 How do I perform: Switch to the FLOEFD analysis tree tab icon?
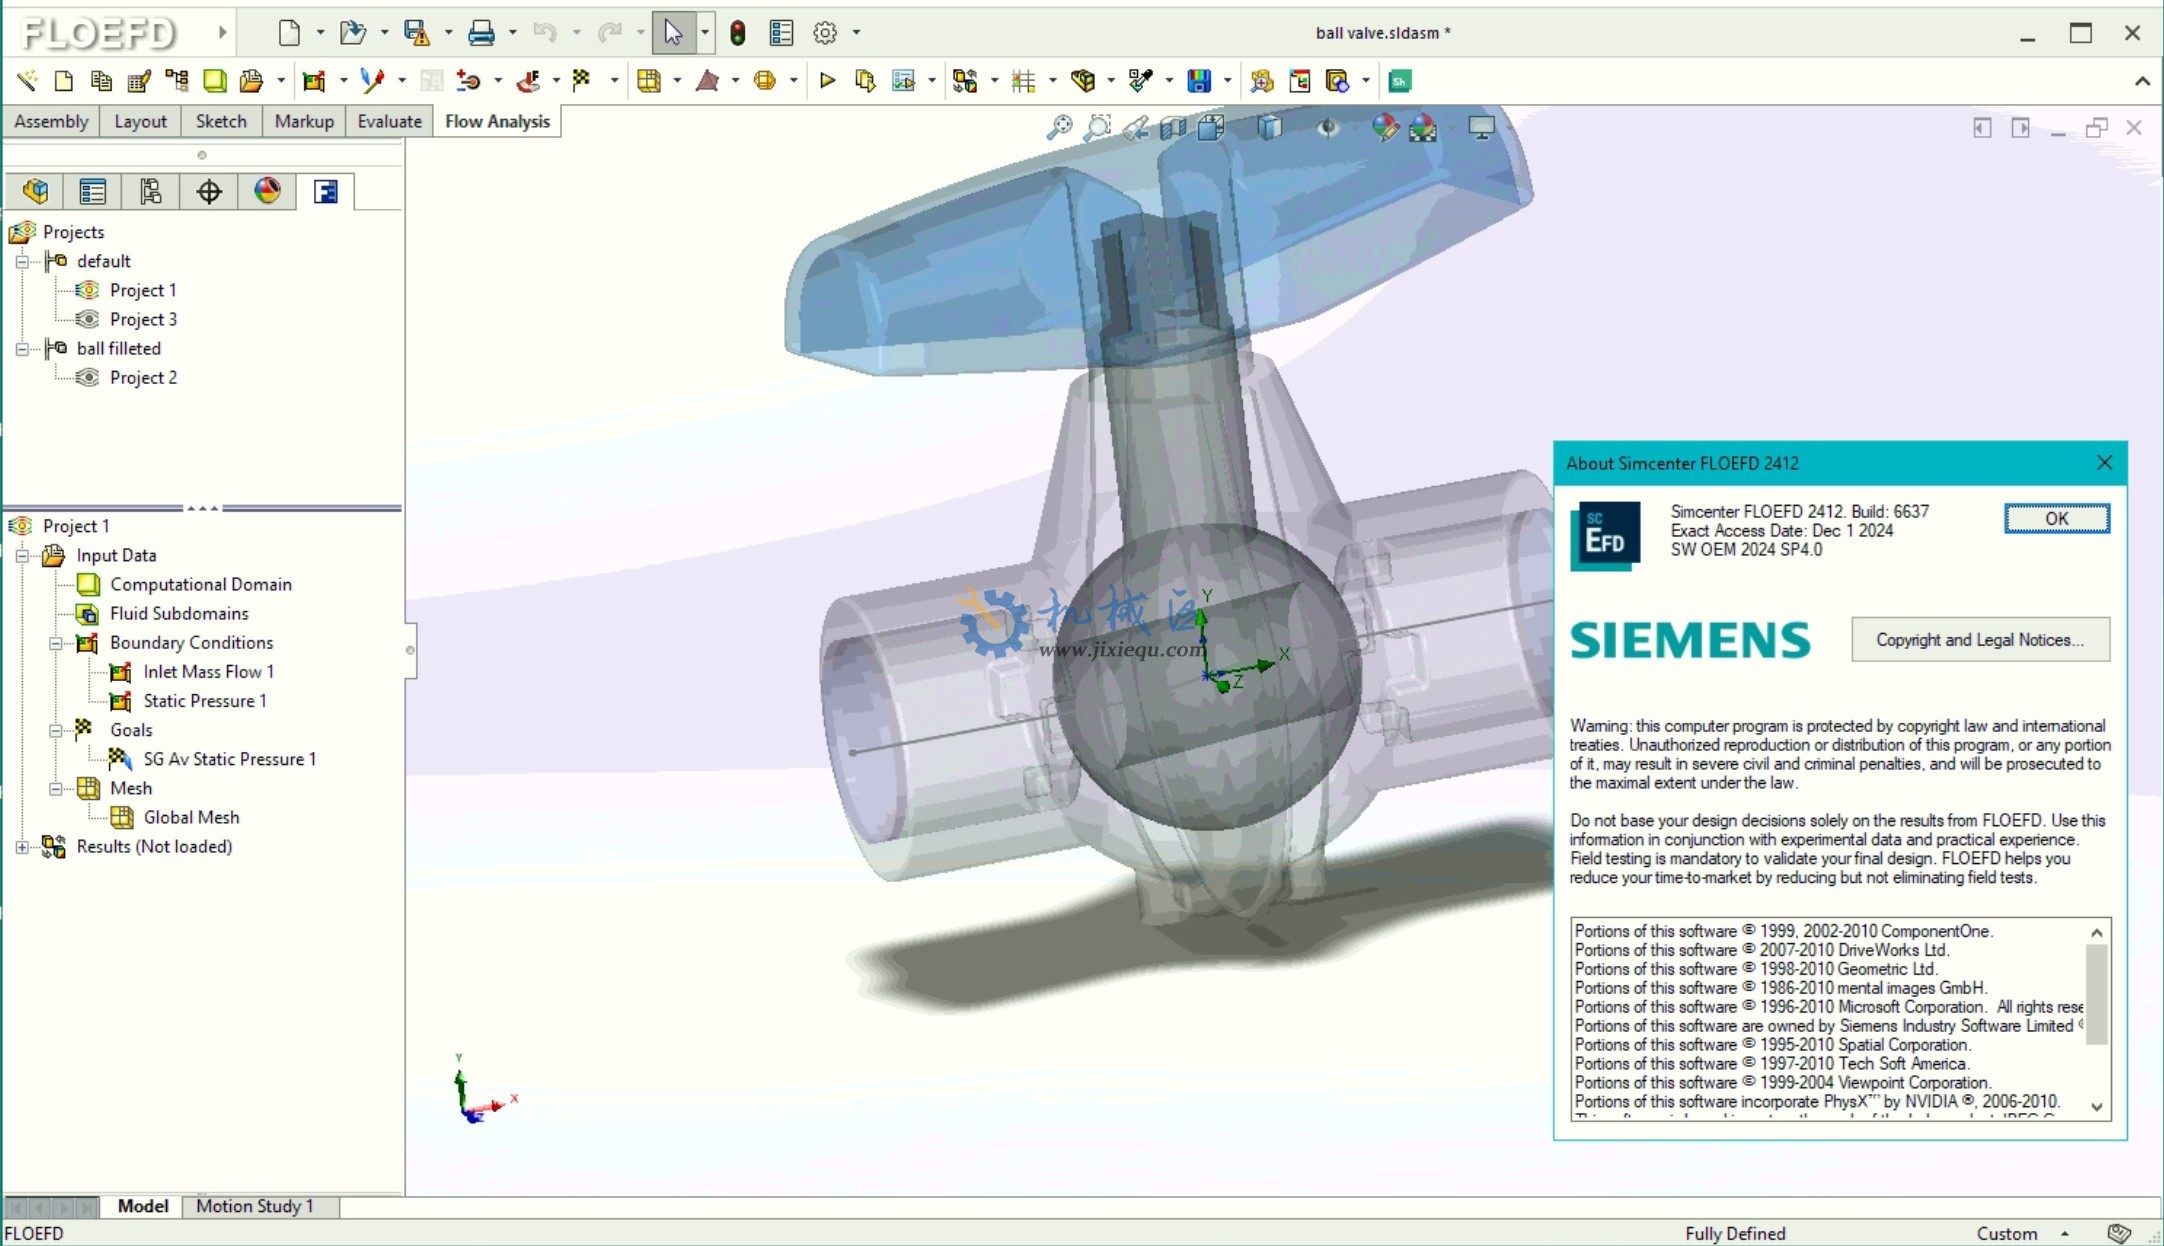pos(326,191)
